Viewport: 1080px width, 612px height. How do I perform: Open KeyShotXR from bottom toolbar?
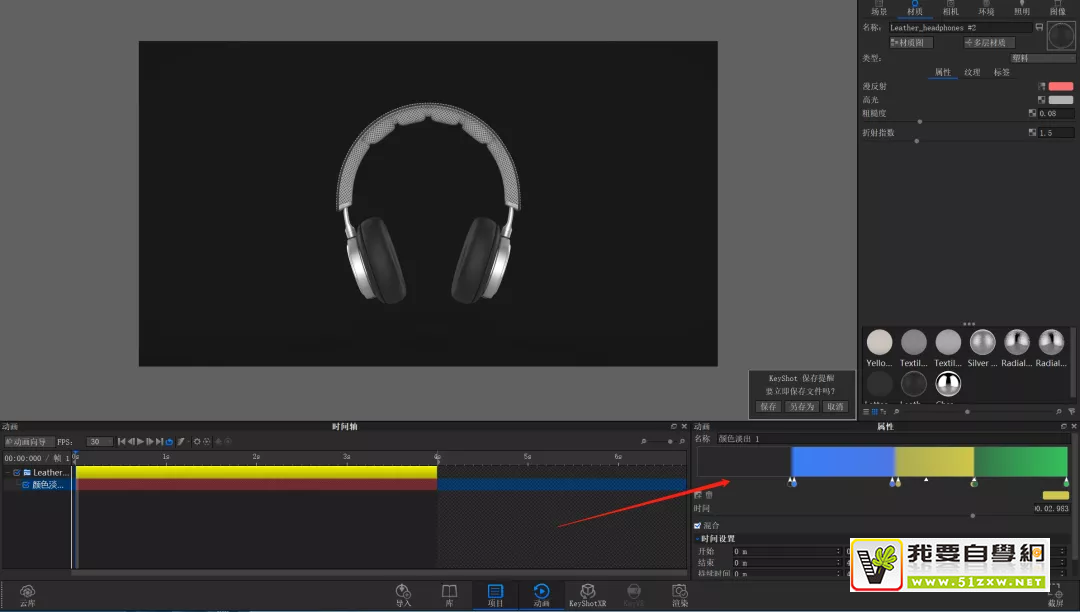588,592
